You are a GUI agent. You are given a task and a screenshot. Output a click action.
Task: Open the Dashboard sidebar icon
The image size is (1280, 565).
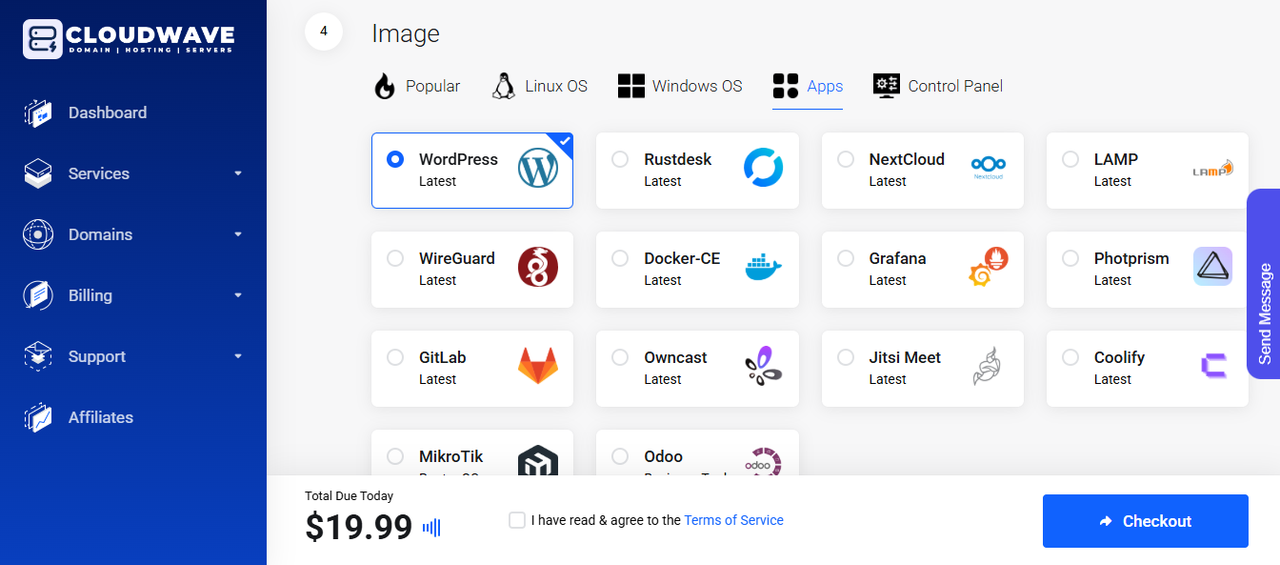point(38,113)
